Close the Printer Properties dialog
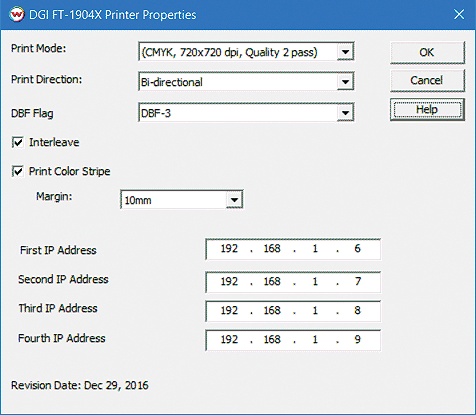 (x=459, y=14)
